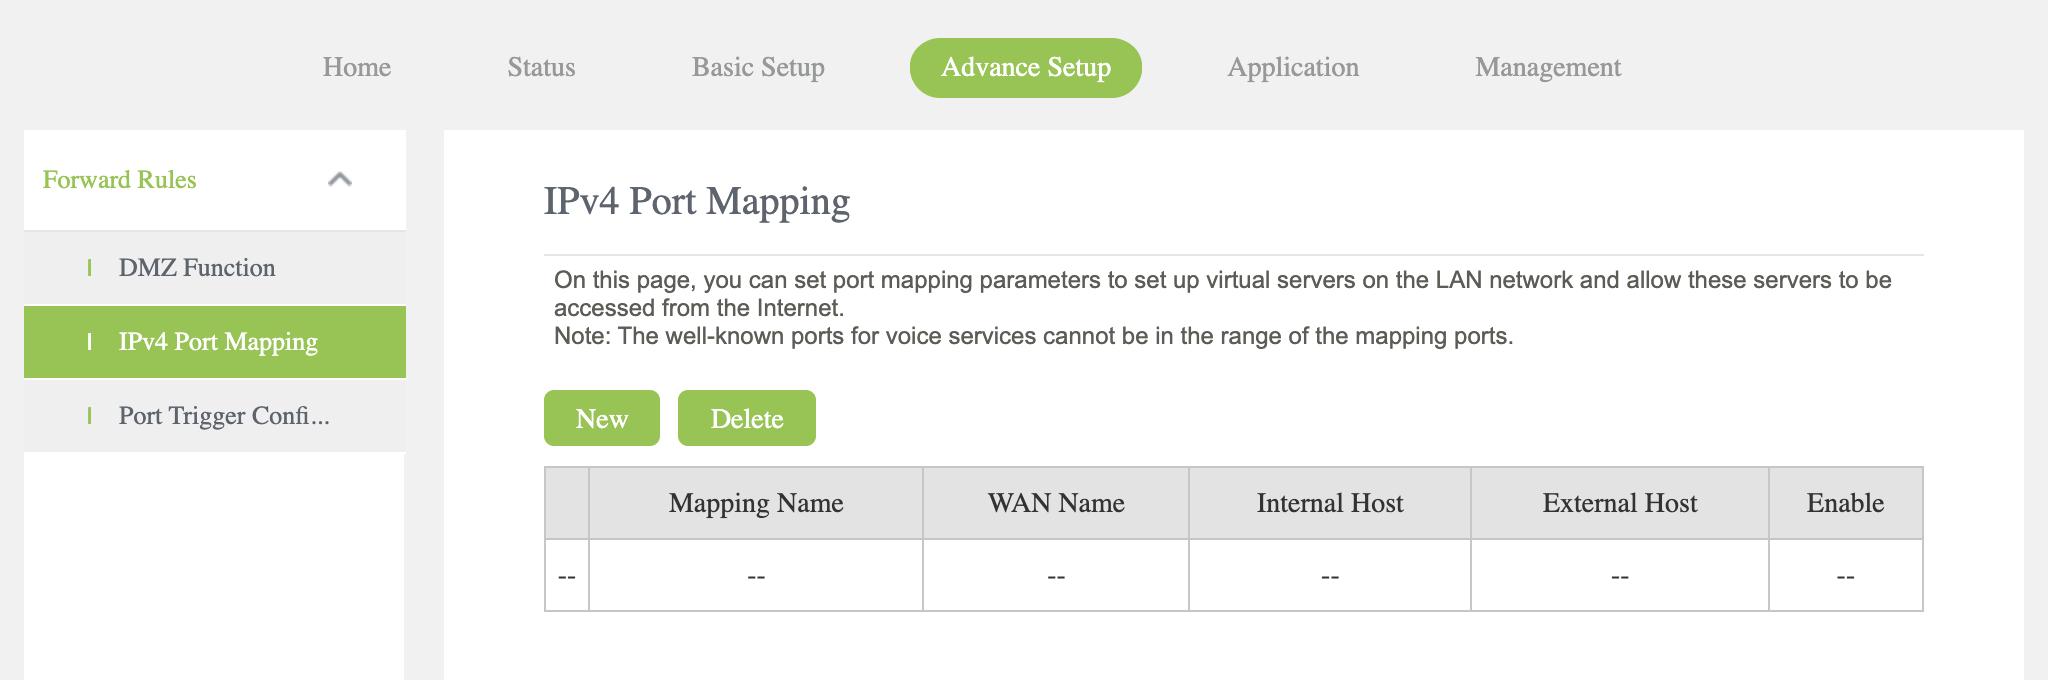Click the WAN Name column header
The height and width of the screenshot is (680, 2048).
[1056, 503]
